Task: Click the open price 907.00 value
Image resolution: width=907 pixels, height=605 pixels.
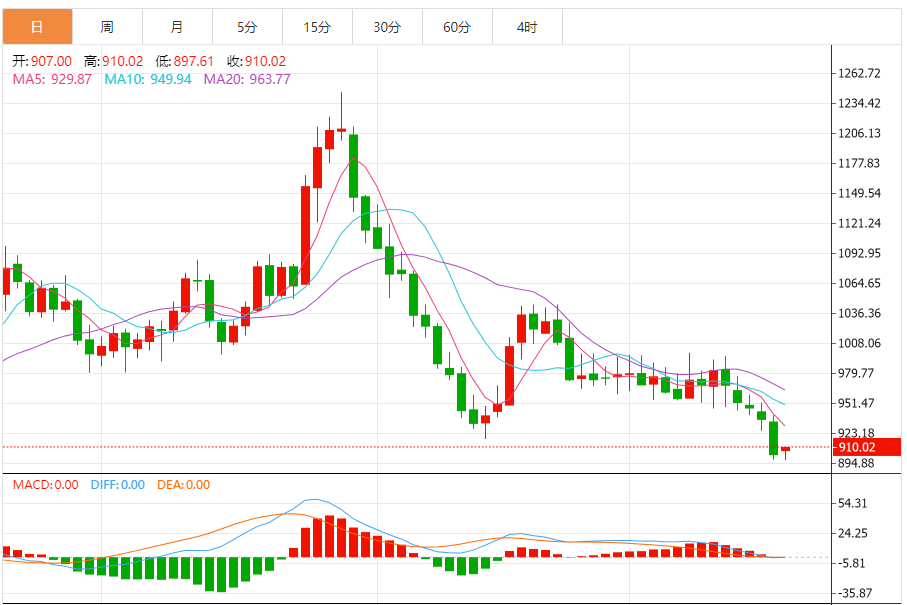Action: point(51,61)
